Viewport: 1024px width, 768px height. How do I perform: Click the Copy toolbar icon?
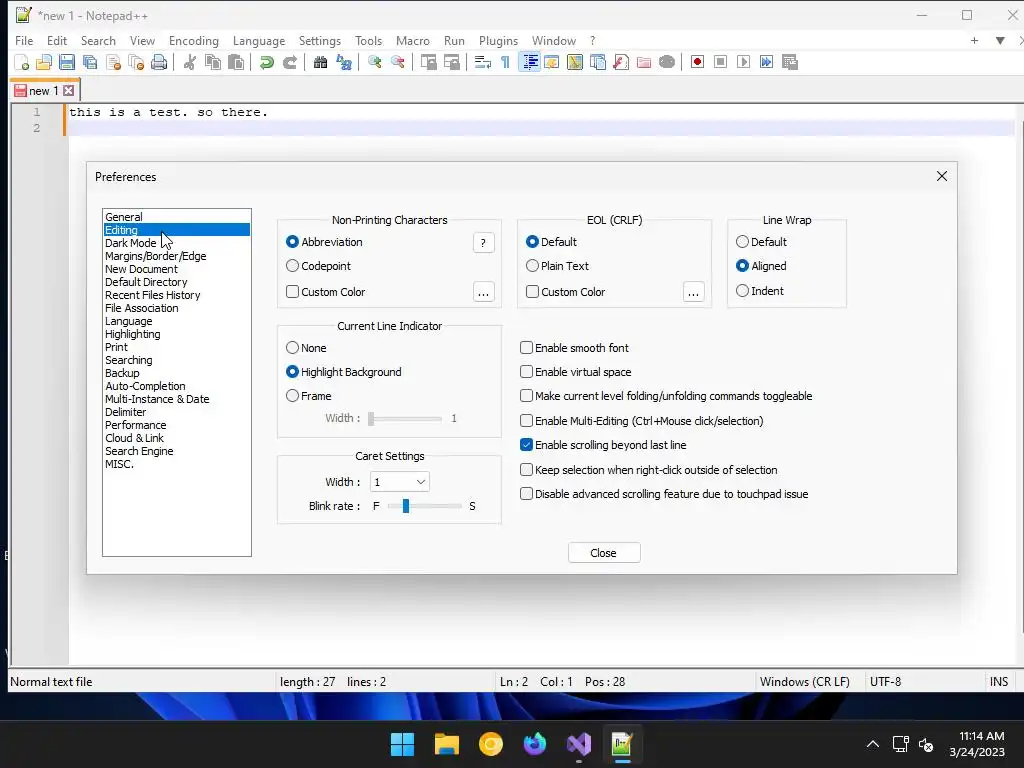212,62
